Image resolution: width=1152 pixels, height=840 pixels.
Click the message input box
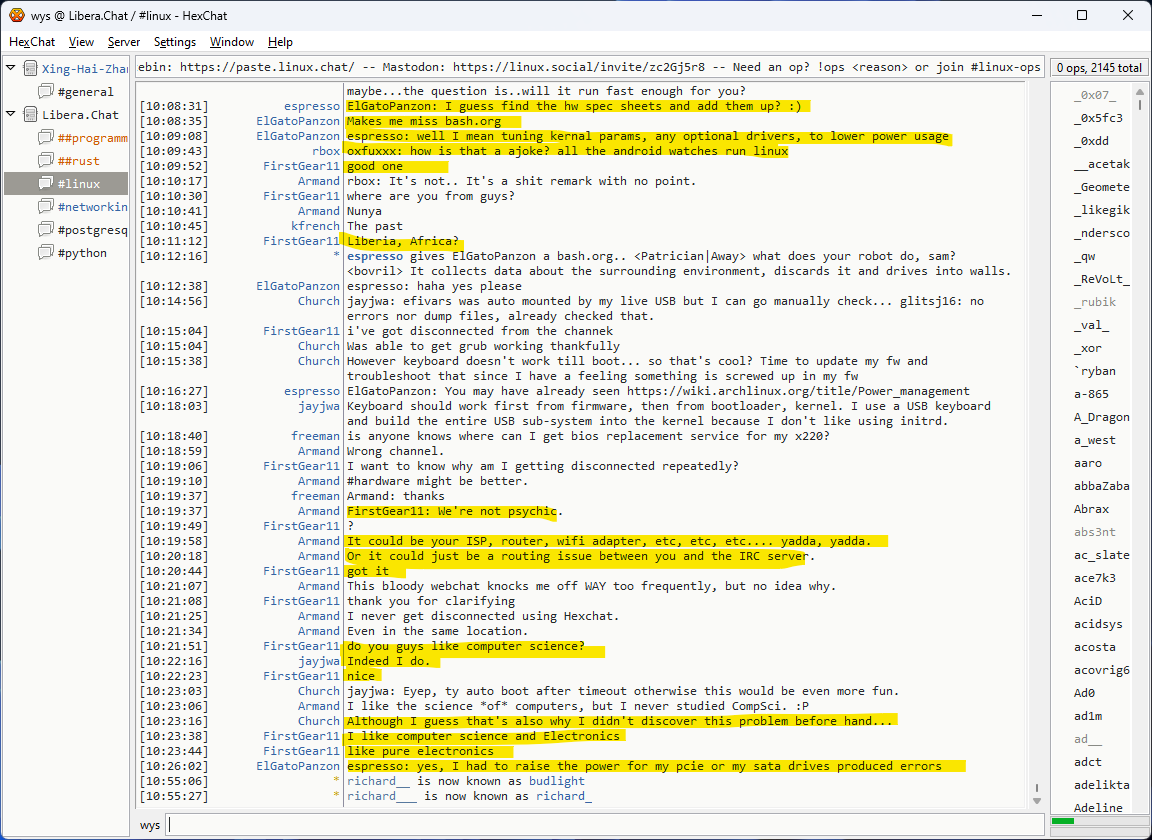click(600, 825)
